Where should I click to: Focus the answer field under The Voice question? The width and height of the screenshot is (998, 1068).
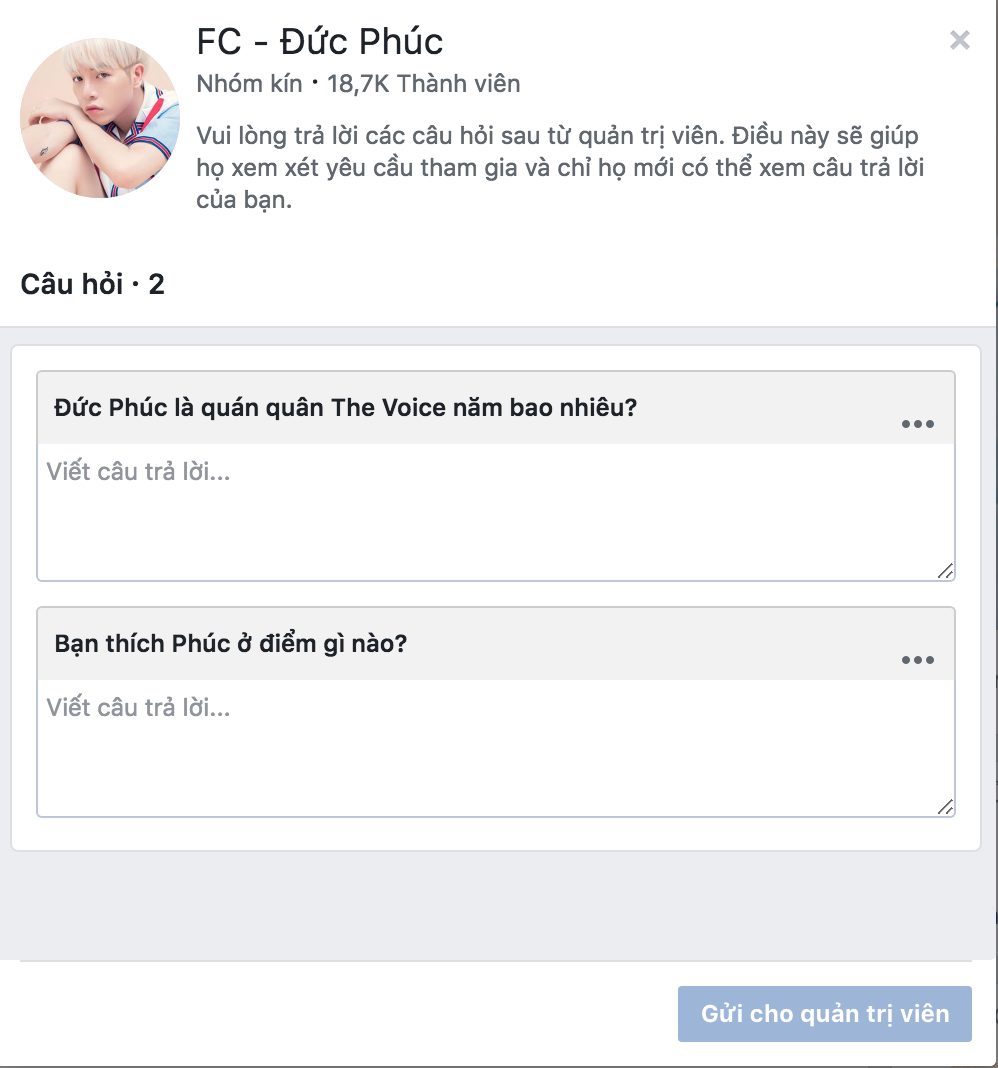coord(495,512)
